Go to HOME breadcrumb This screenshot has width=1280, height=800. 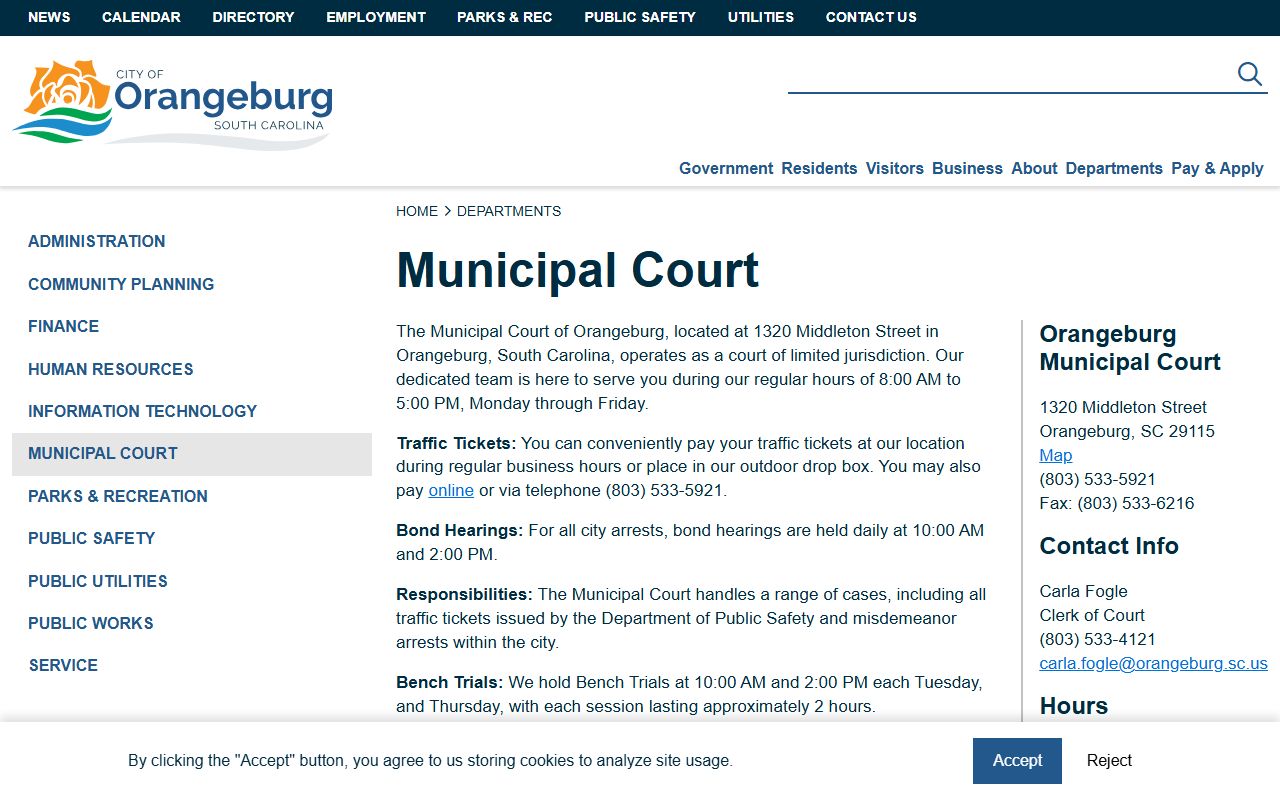(x=417, y=211)
